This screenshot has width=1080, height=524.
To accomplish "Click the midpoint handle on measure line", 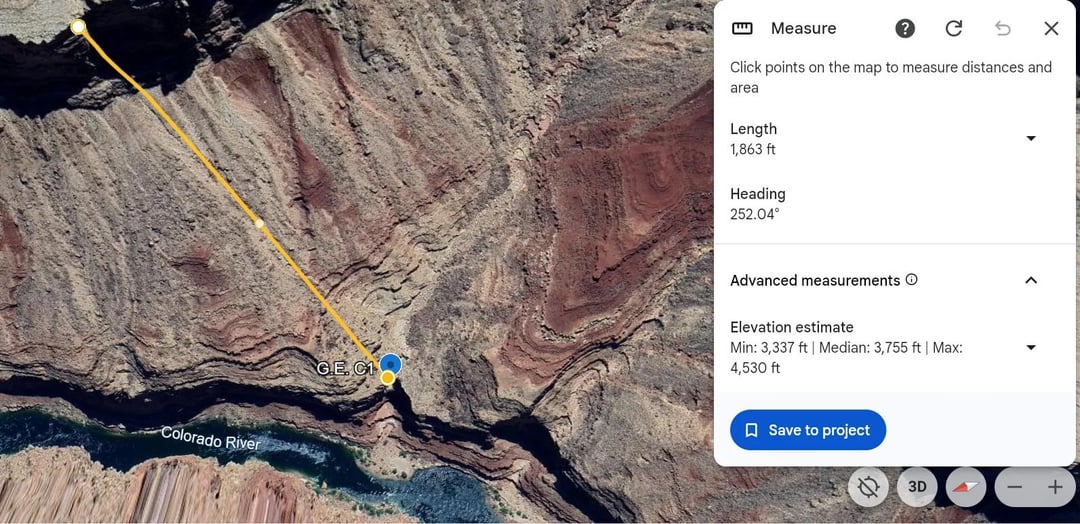I will 259,223.
